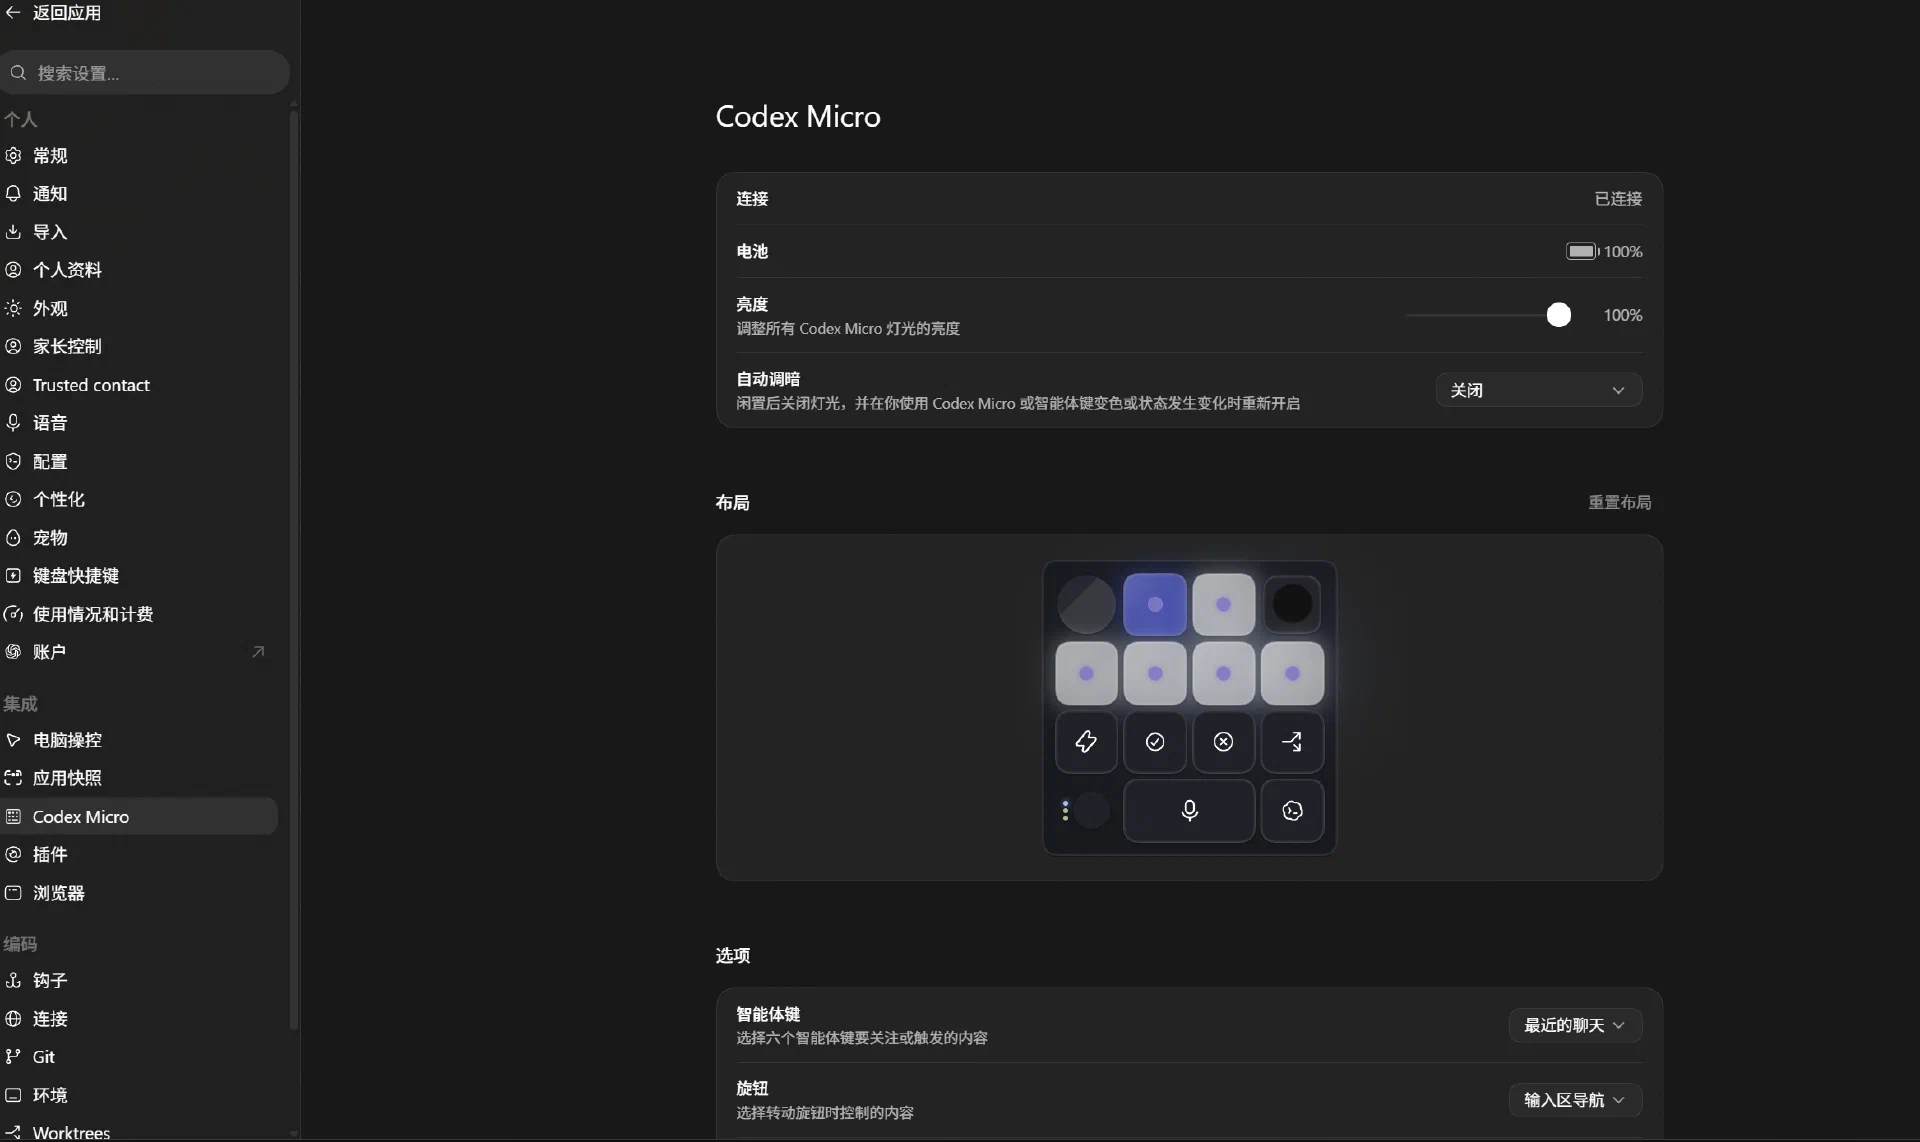Click the 亮度 brightness slider handle

[x=1558, y=315]
